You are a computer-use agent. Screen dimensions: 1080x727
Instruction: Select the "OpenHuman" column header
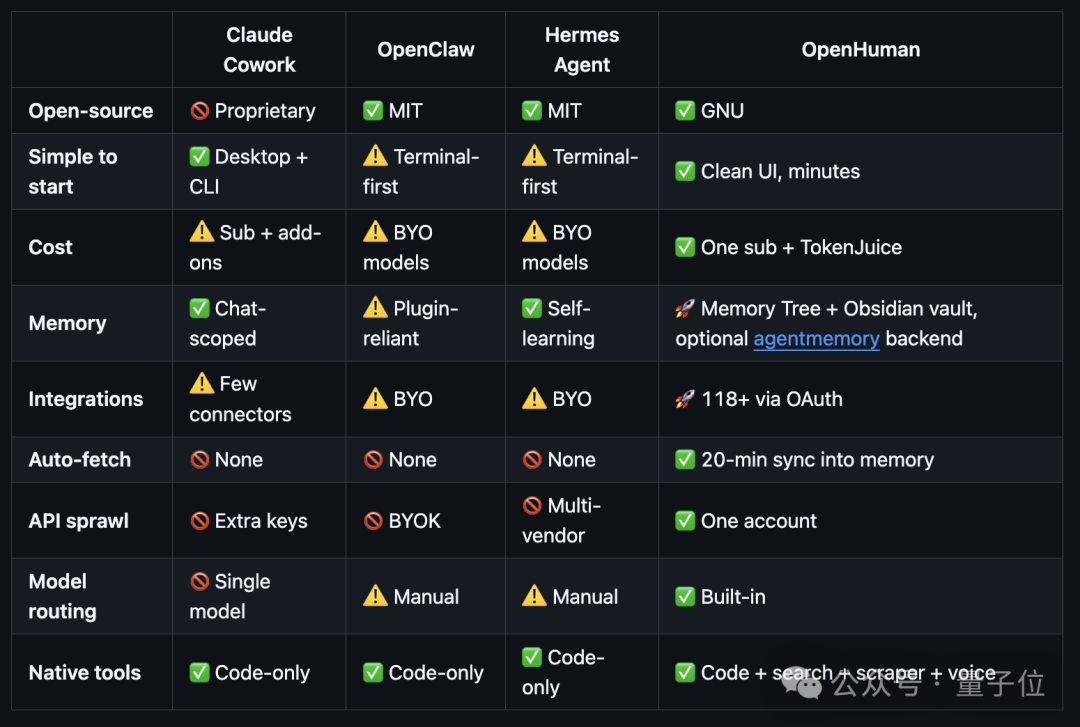[861, 50]
